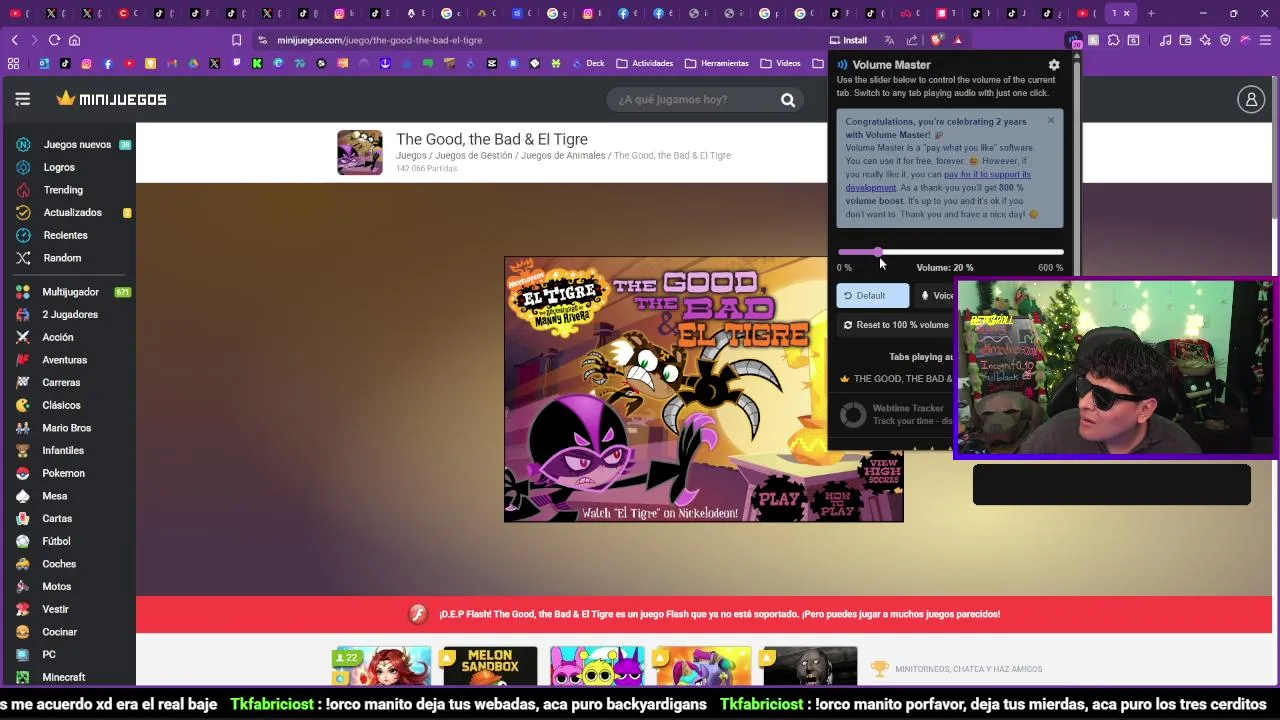Click the share page icon
Viewport: 1280px width, 720px height.
(x=912, y=40)
